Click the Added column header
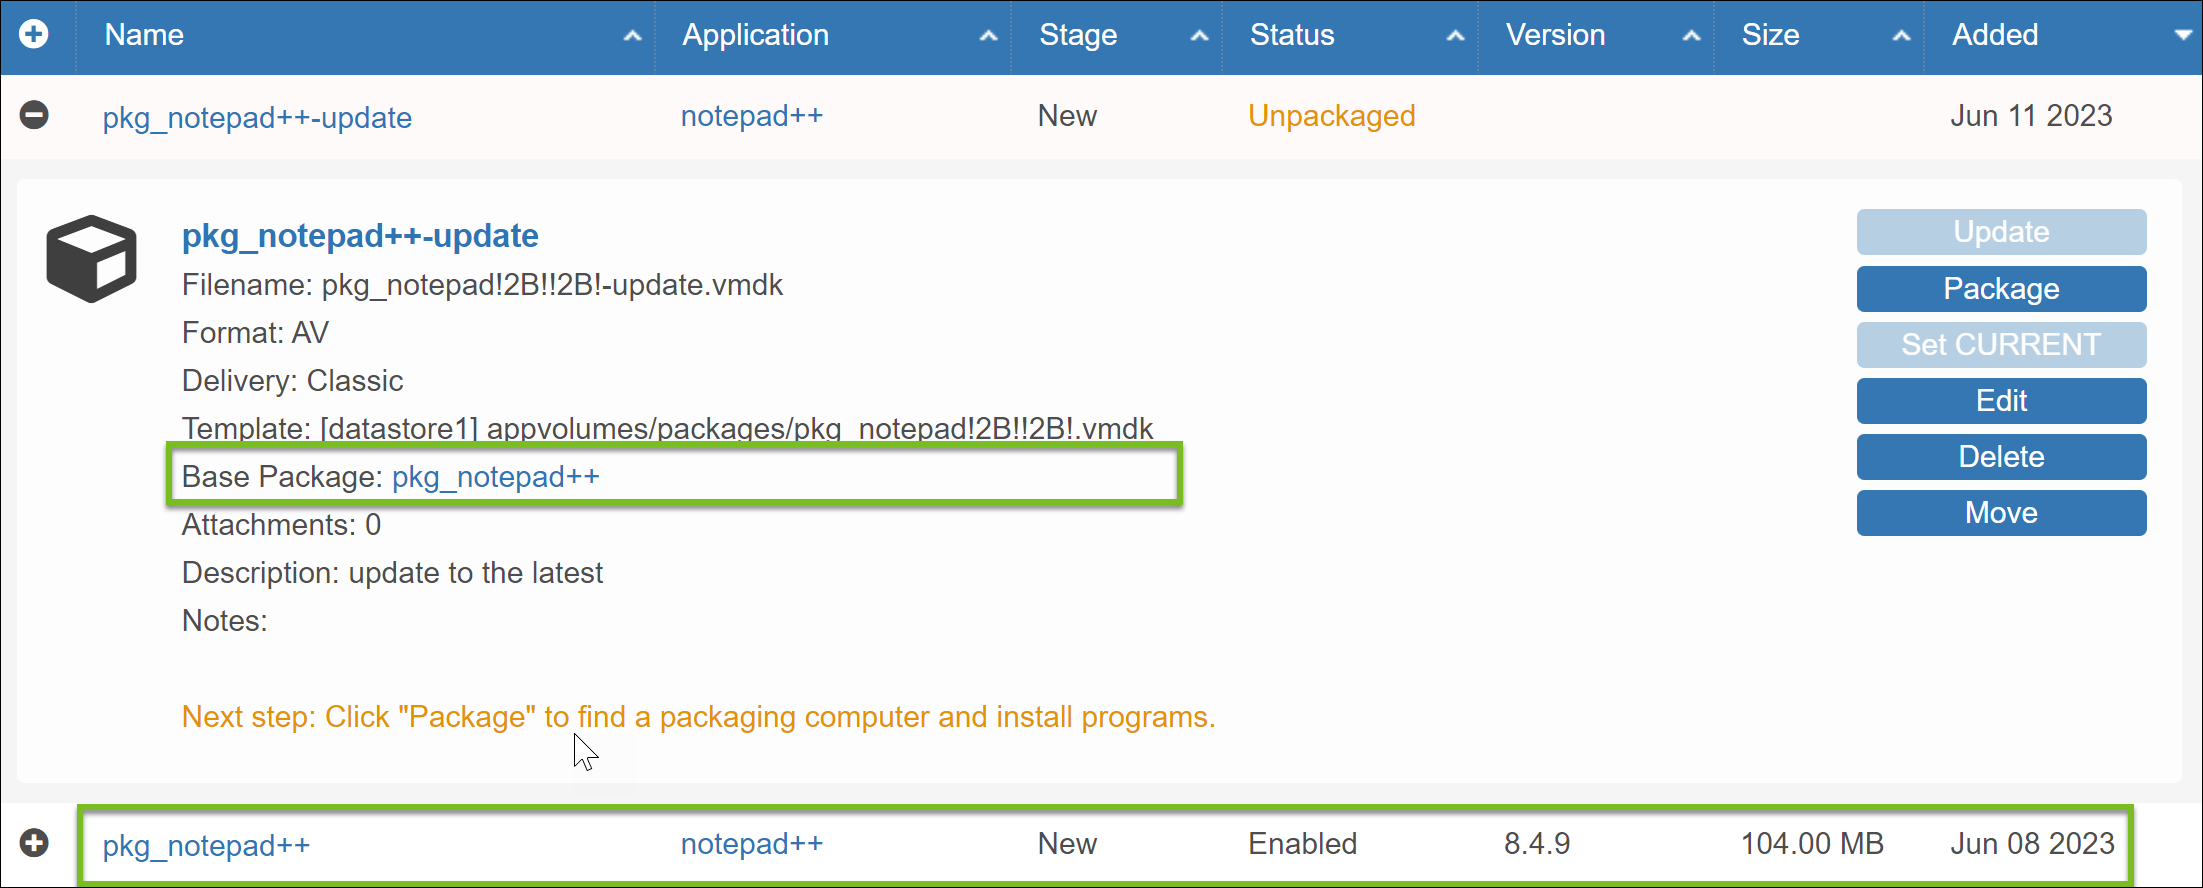 [x=1995, y=35]
